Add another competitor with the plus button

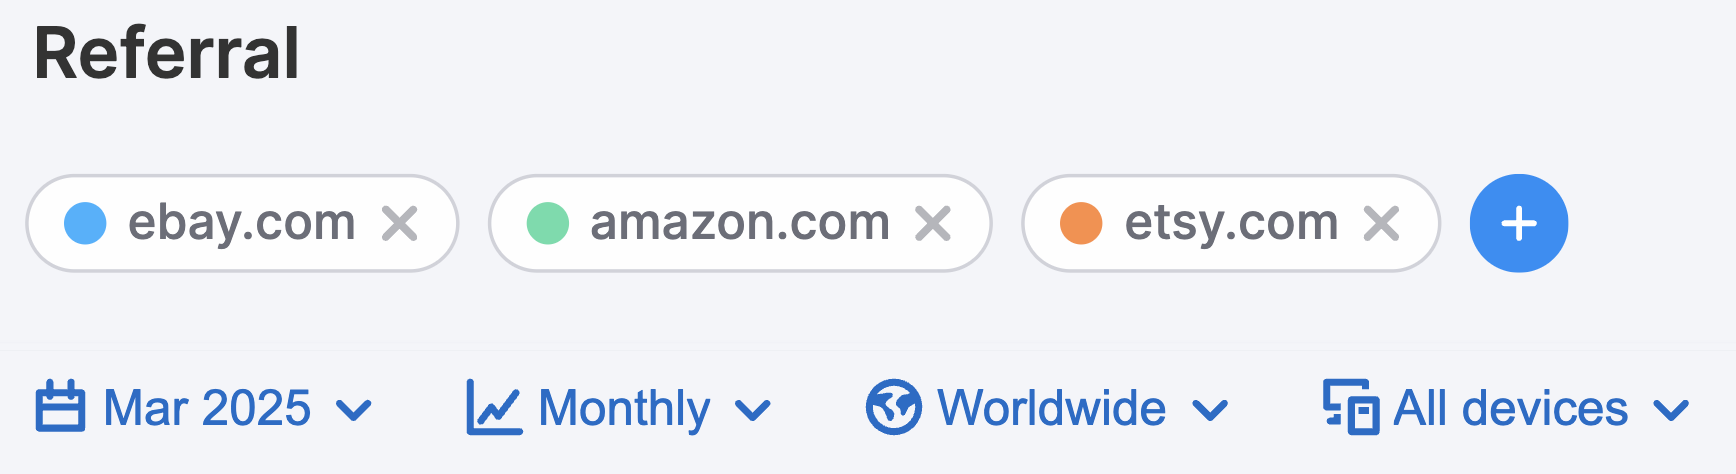point(1518,223)
